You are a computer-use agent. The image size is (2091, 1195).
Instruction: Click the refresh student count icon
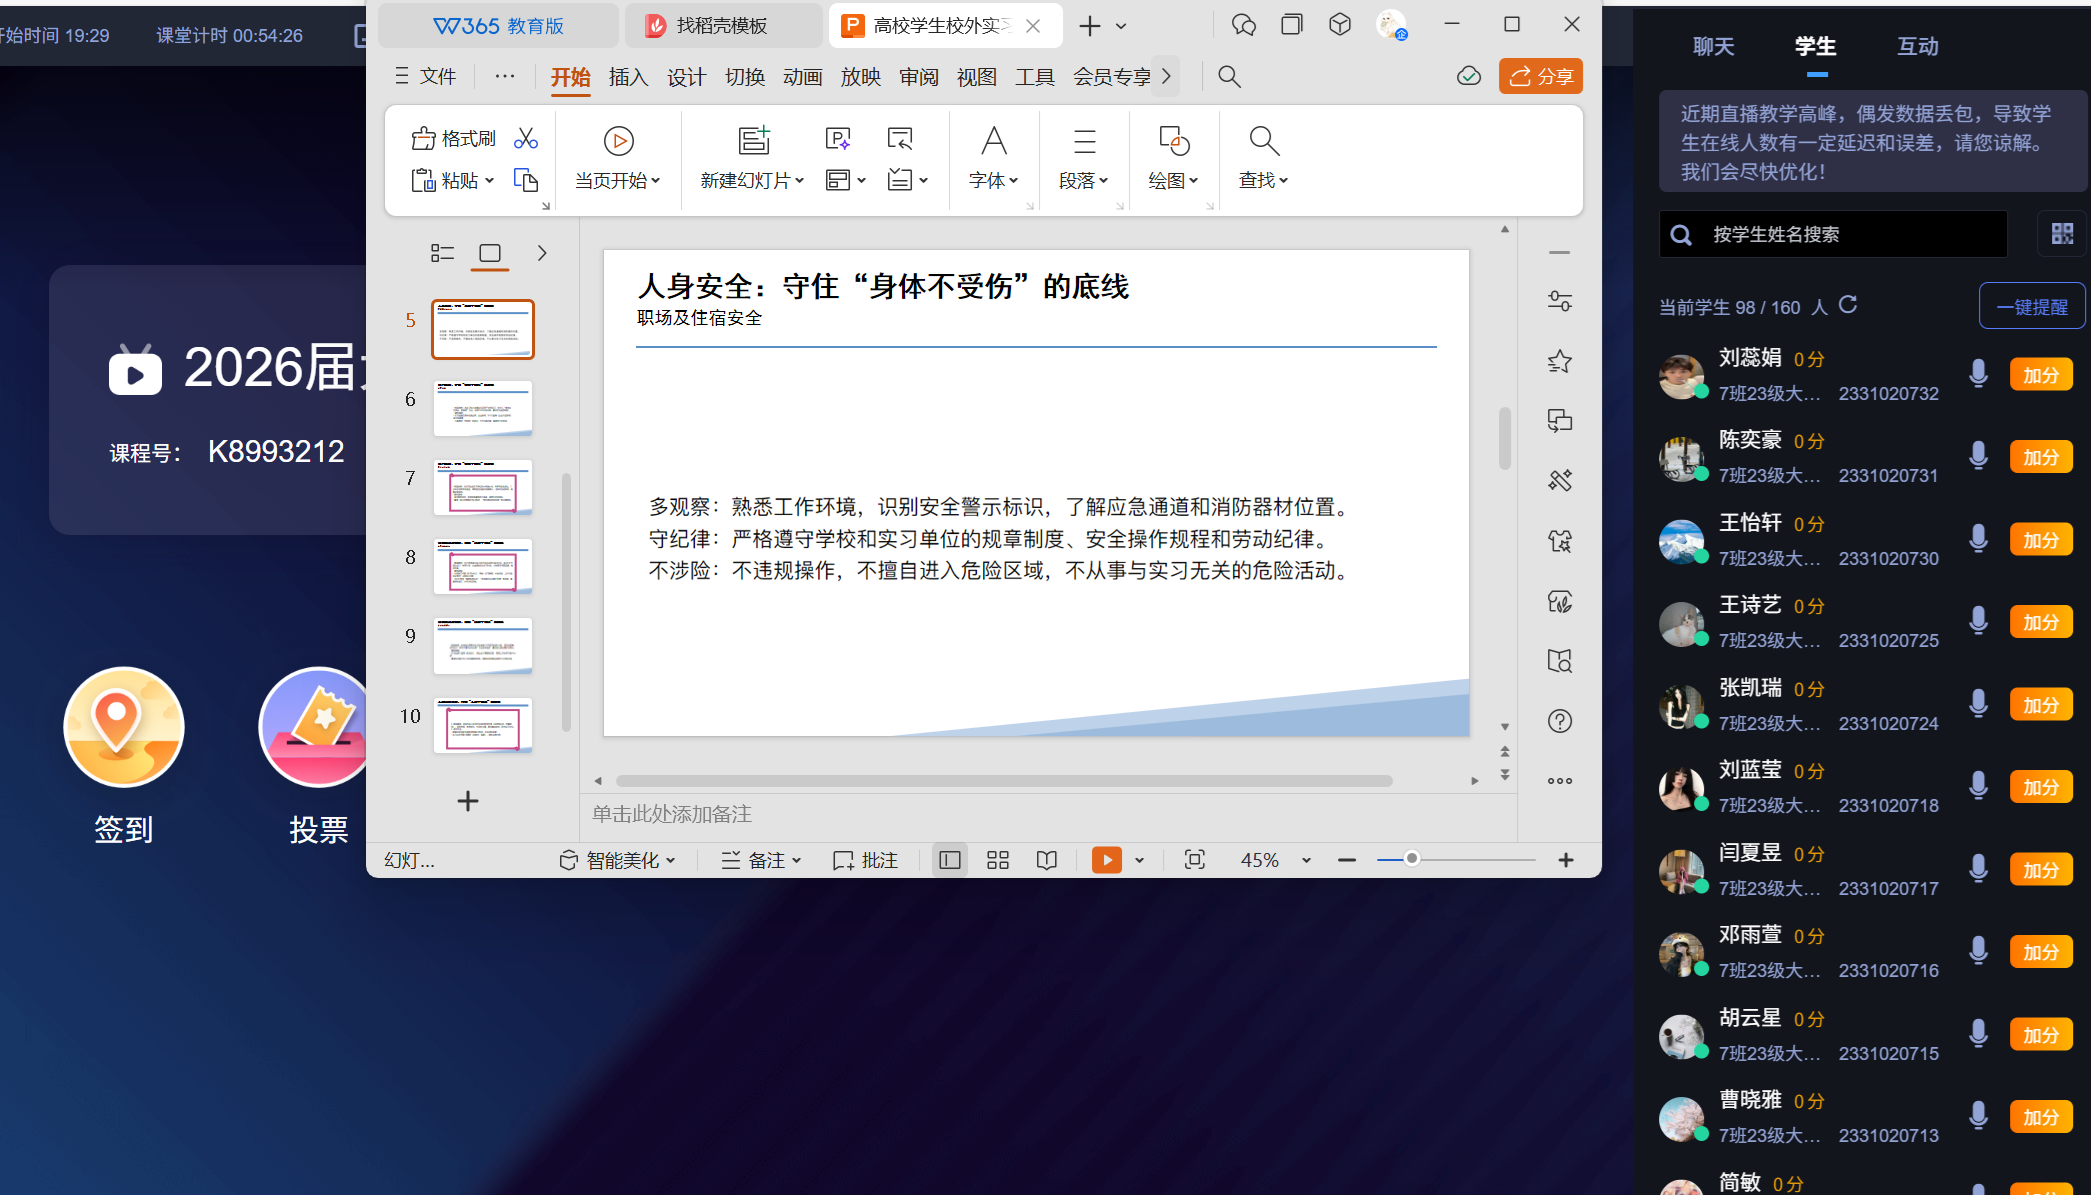point(1848,305)
